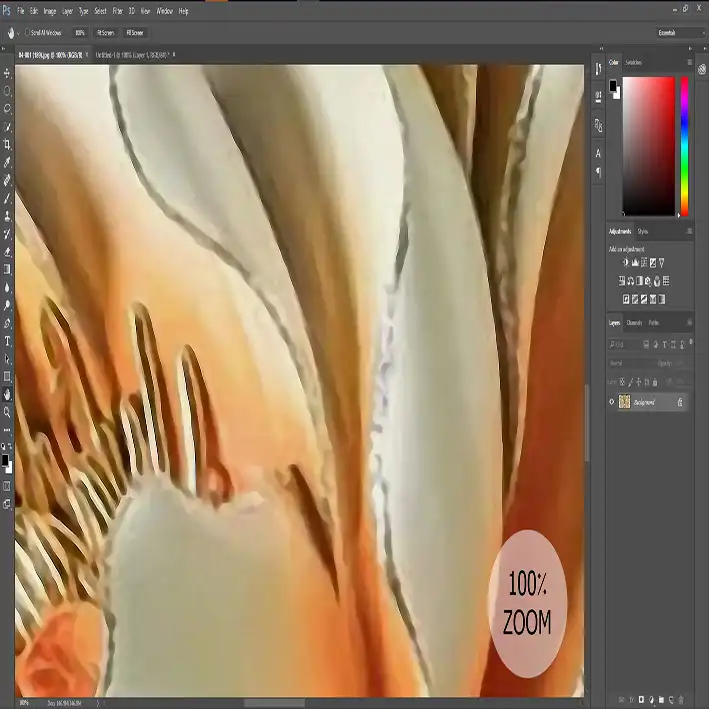Image resolution: width=709 pixels, height=709 pixels.
Task: Hide the Background layer with eye icon
Action: pyautogui.click(x=612, y=402)
